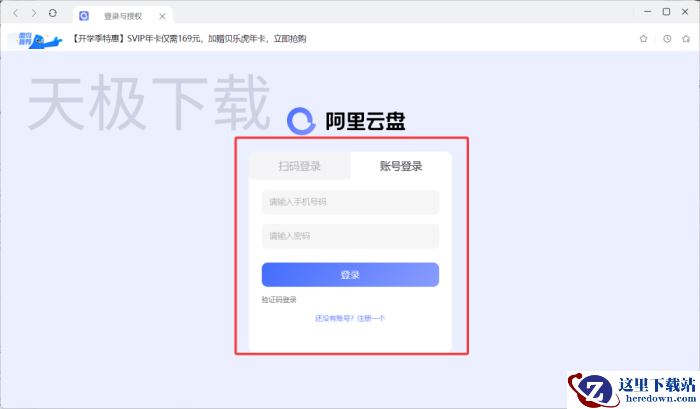Click the blue 登录 button

point(350,275)
